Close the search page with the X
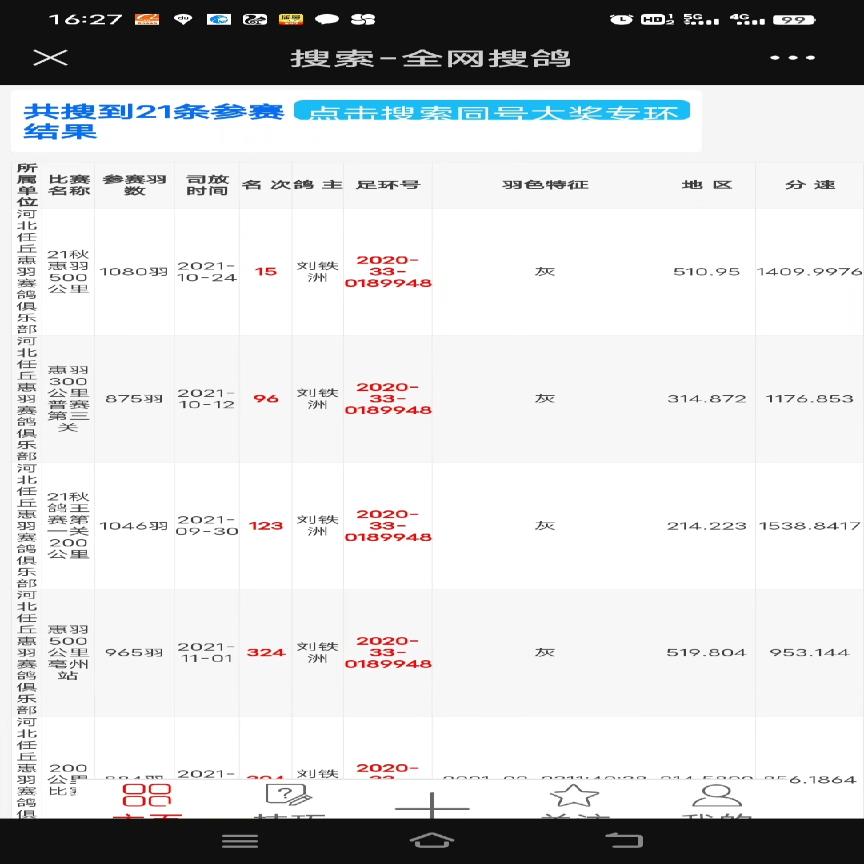The image size is (864, 864). (x=50, y=57)
